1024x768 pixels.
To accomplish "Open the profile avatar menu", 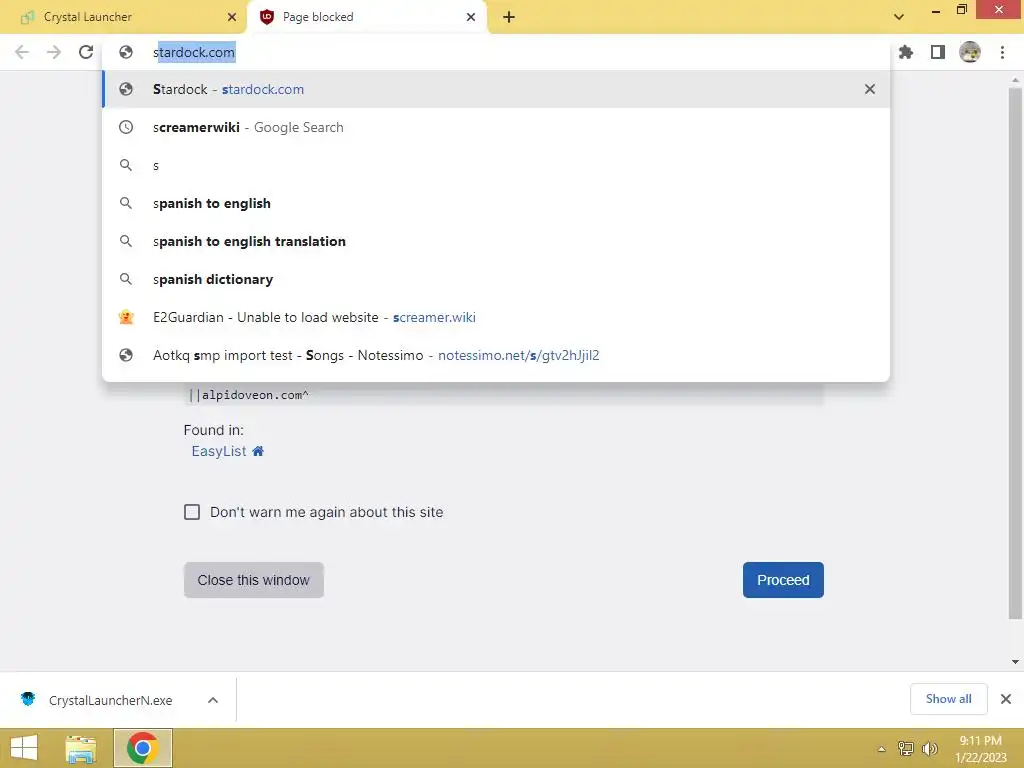I will [970, 52].
